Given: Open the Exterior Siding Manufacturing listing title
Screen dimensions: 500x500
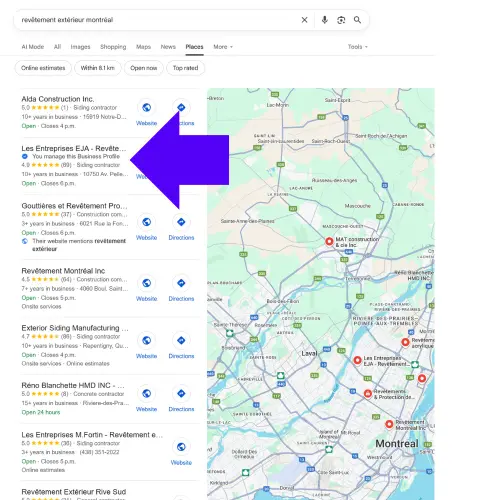Looking at the screenshot, I should (75, 328).
